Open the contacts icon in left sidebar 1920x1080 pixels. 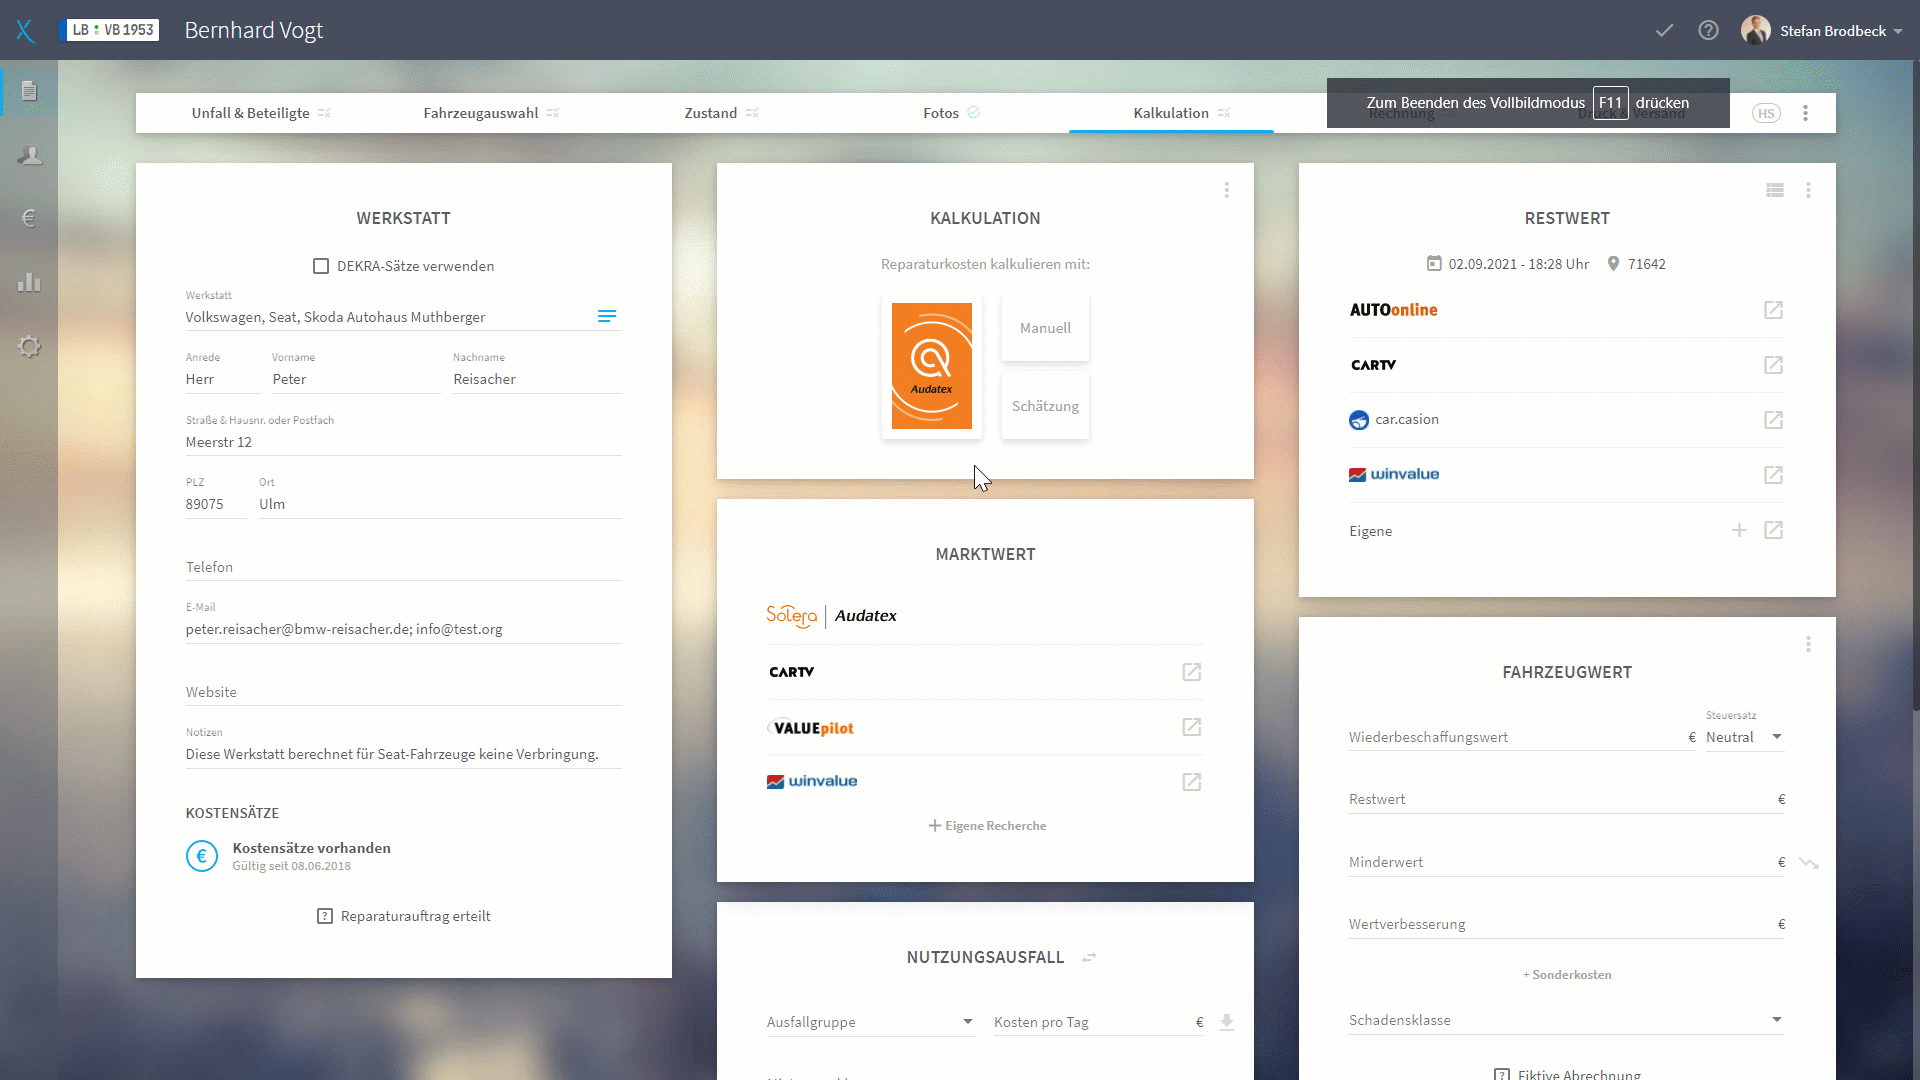[29, 155]
